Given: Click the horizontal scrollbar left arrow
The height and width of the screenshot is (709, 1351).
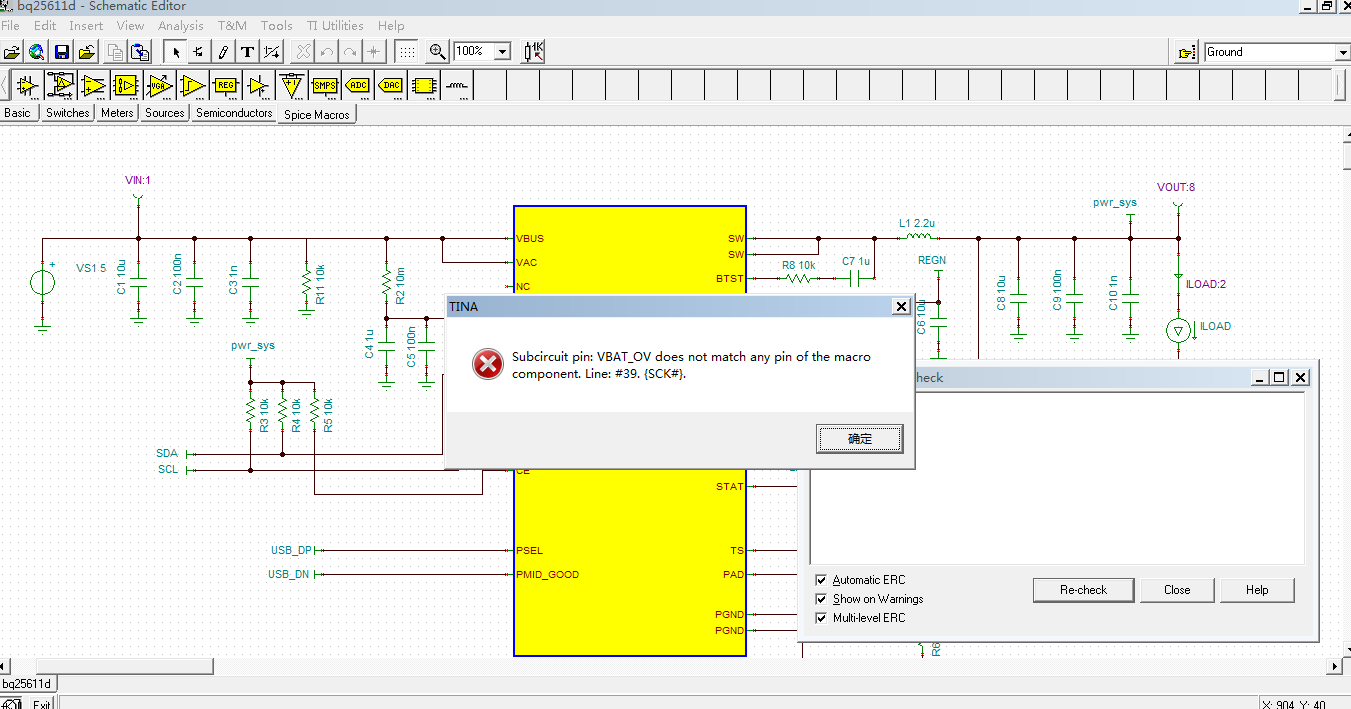Looking at the screenshot, I should (x=6, y=666).
